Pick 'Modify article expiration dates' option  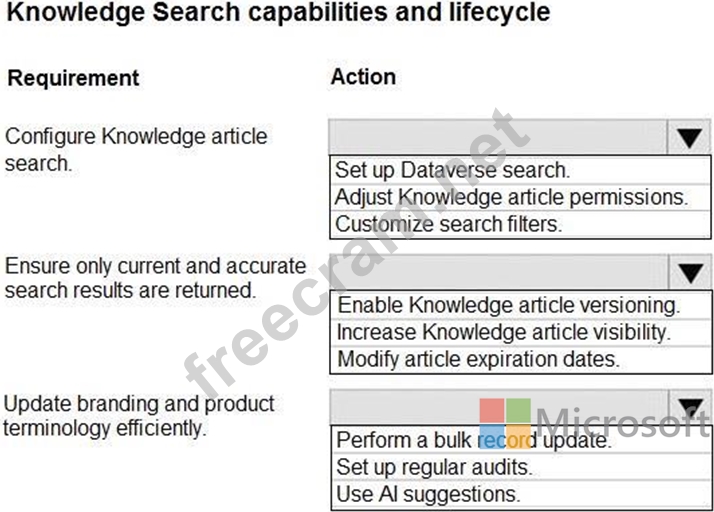pyautogui.click(x=478, y=359)
